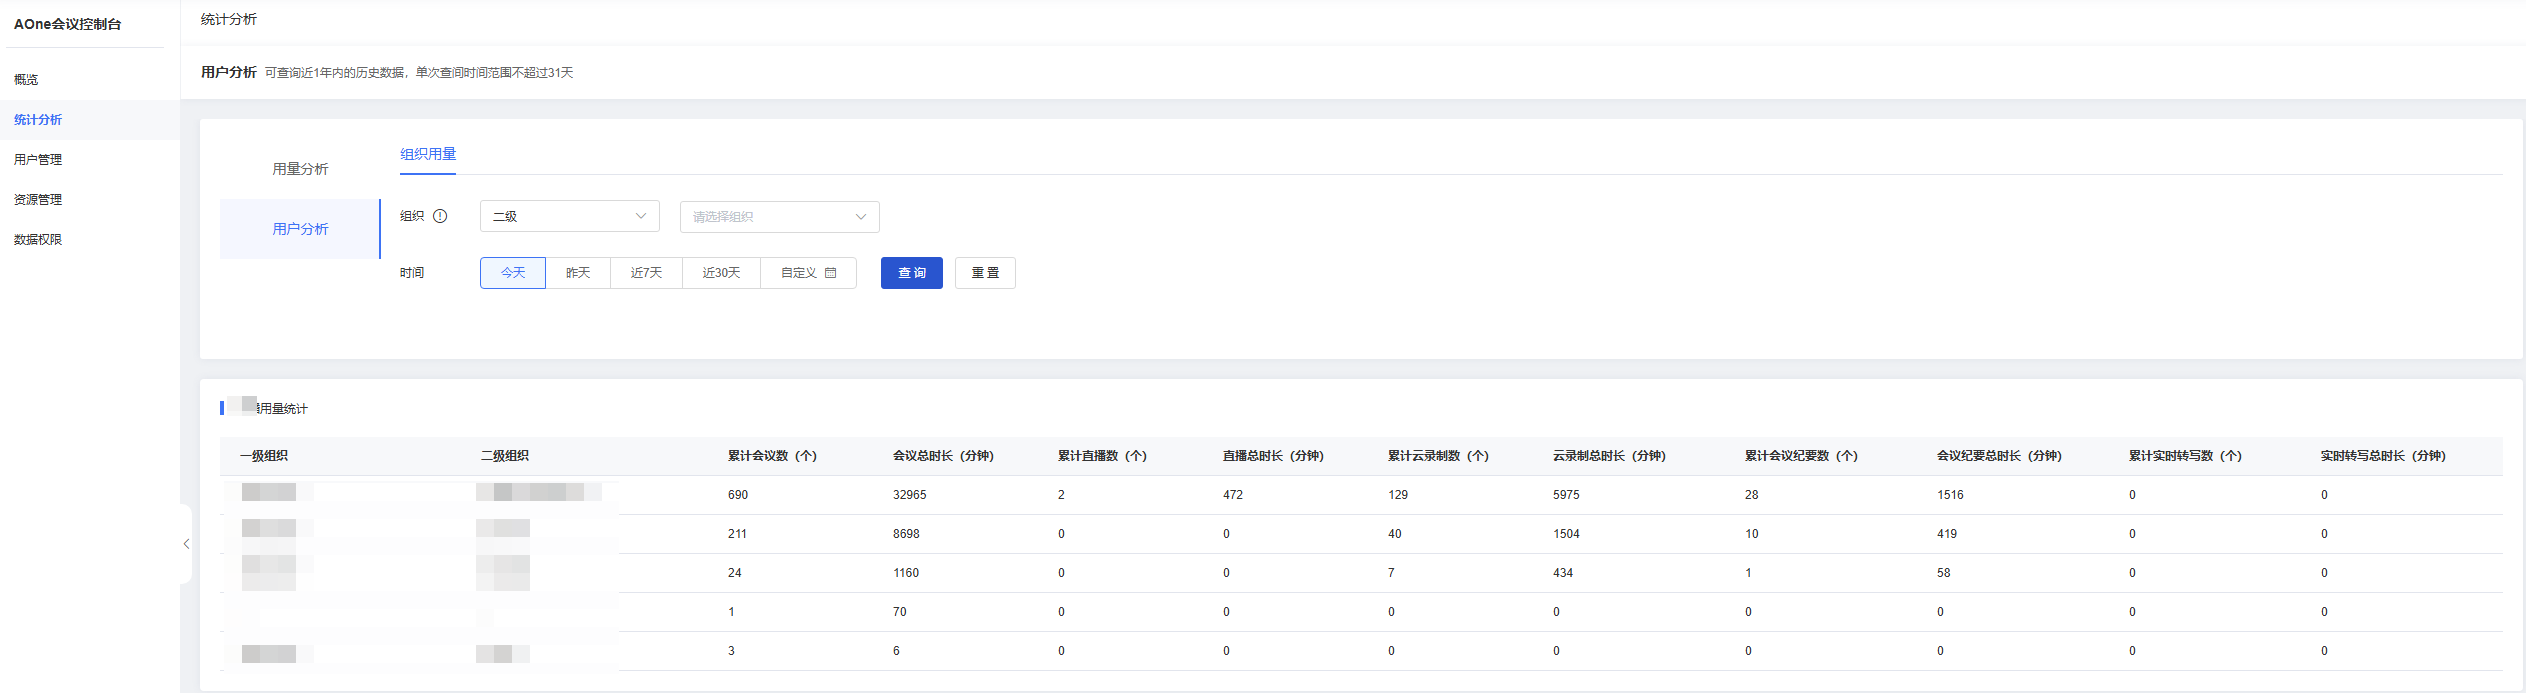Expand the 请选择组织 dropdown

pos(779,217)
